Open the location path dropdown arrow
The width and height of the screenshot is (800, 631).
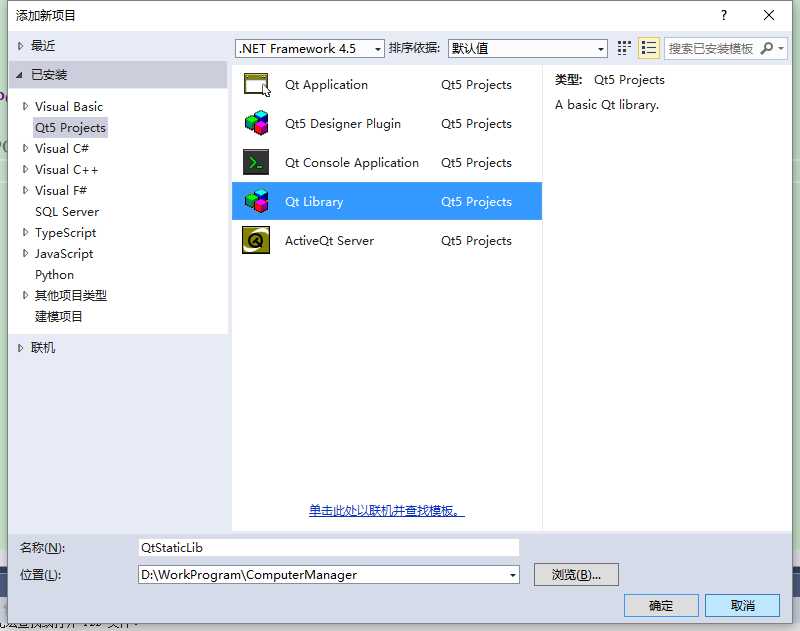tap(512, 575)
